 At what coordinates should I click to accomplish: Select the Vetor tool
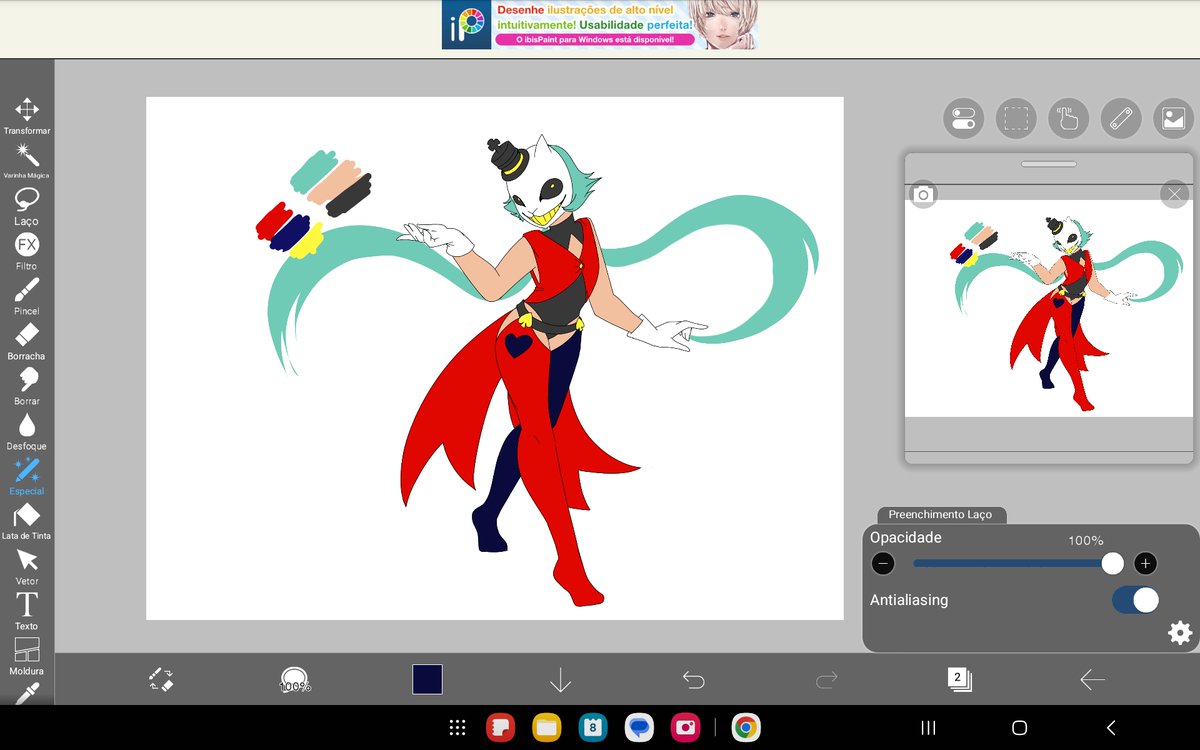[27, 566]
